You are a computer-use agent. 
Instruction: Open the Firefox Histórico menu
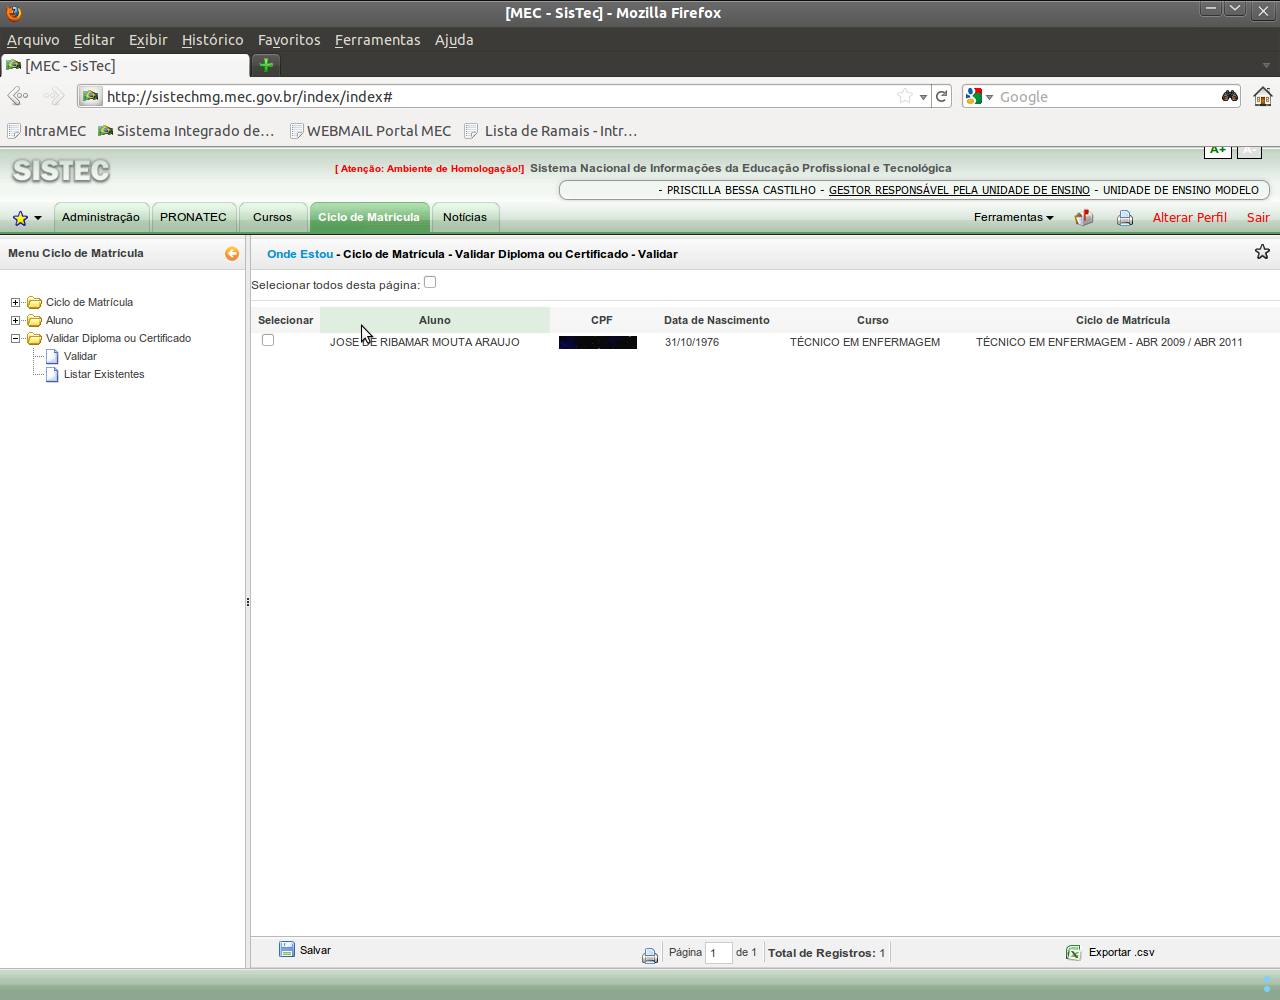pyautogui.click(x=212, y=40)
